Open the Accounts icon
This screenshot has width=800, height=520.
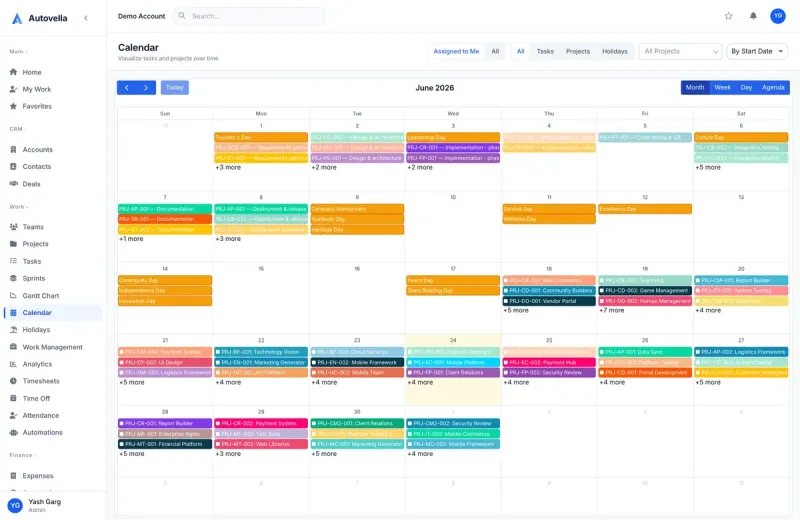click(13, 150)
